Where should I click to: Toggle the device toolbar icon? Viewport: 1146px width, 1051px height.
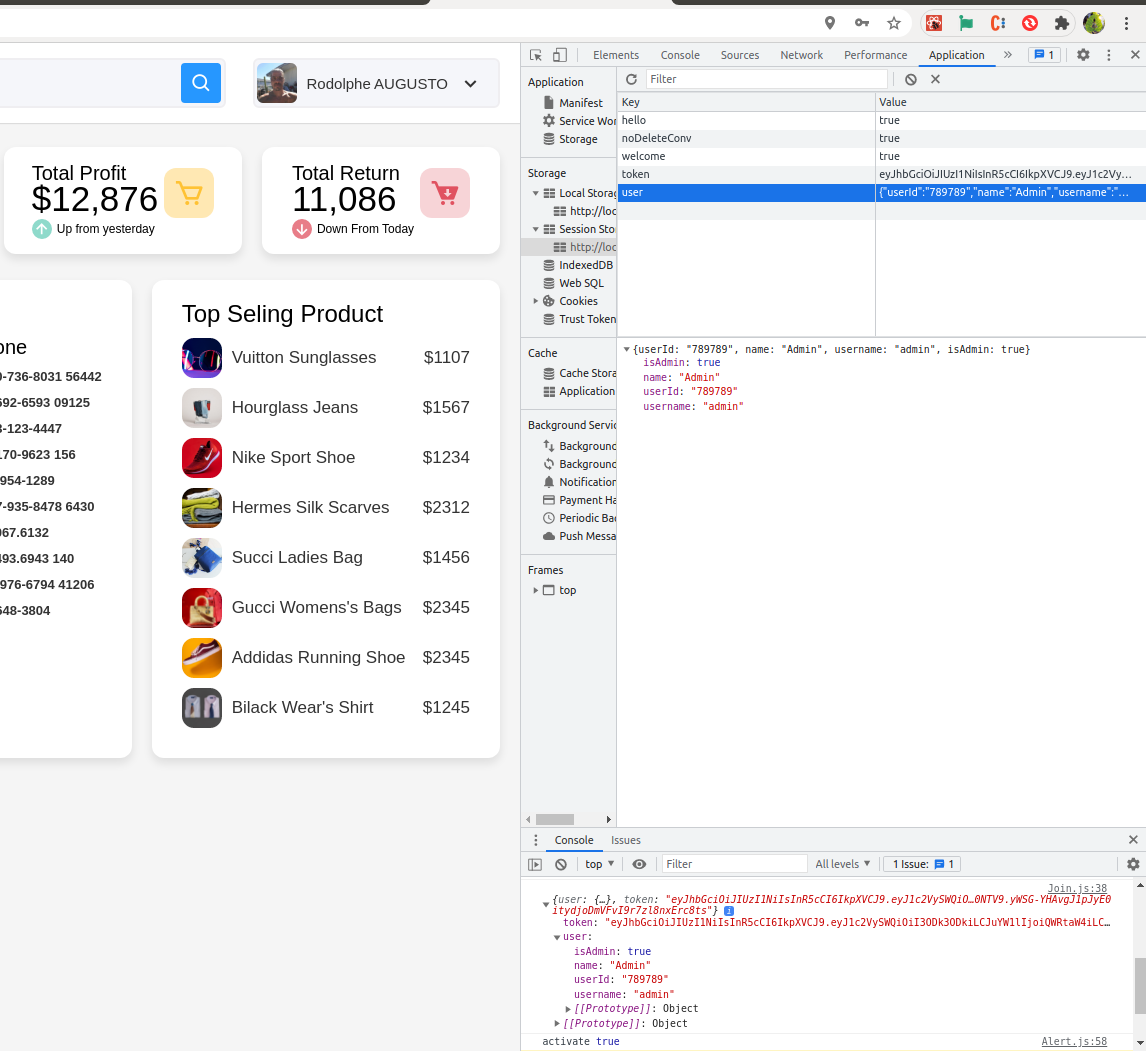(x=560, y=55)
